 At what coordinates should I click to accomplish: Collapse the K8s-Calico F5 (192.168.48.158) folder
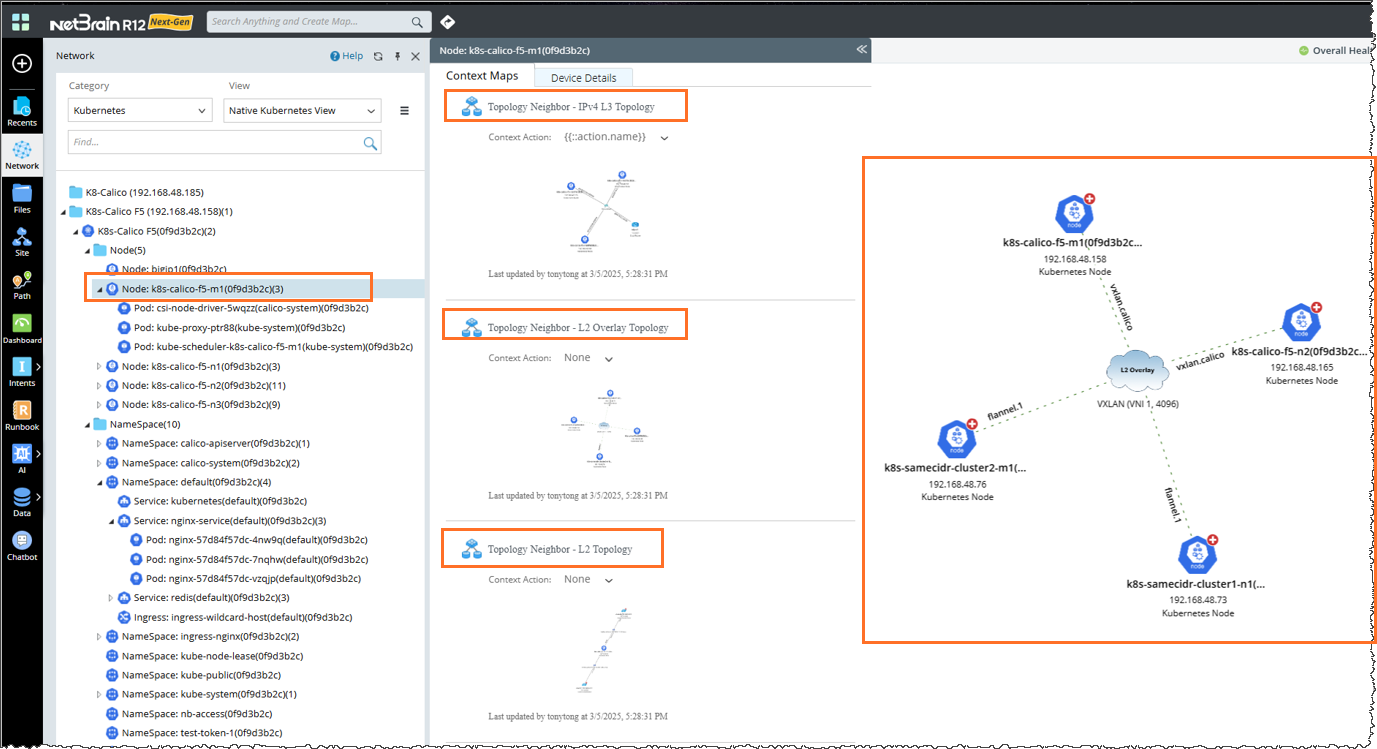click(x=63, y=212)
